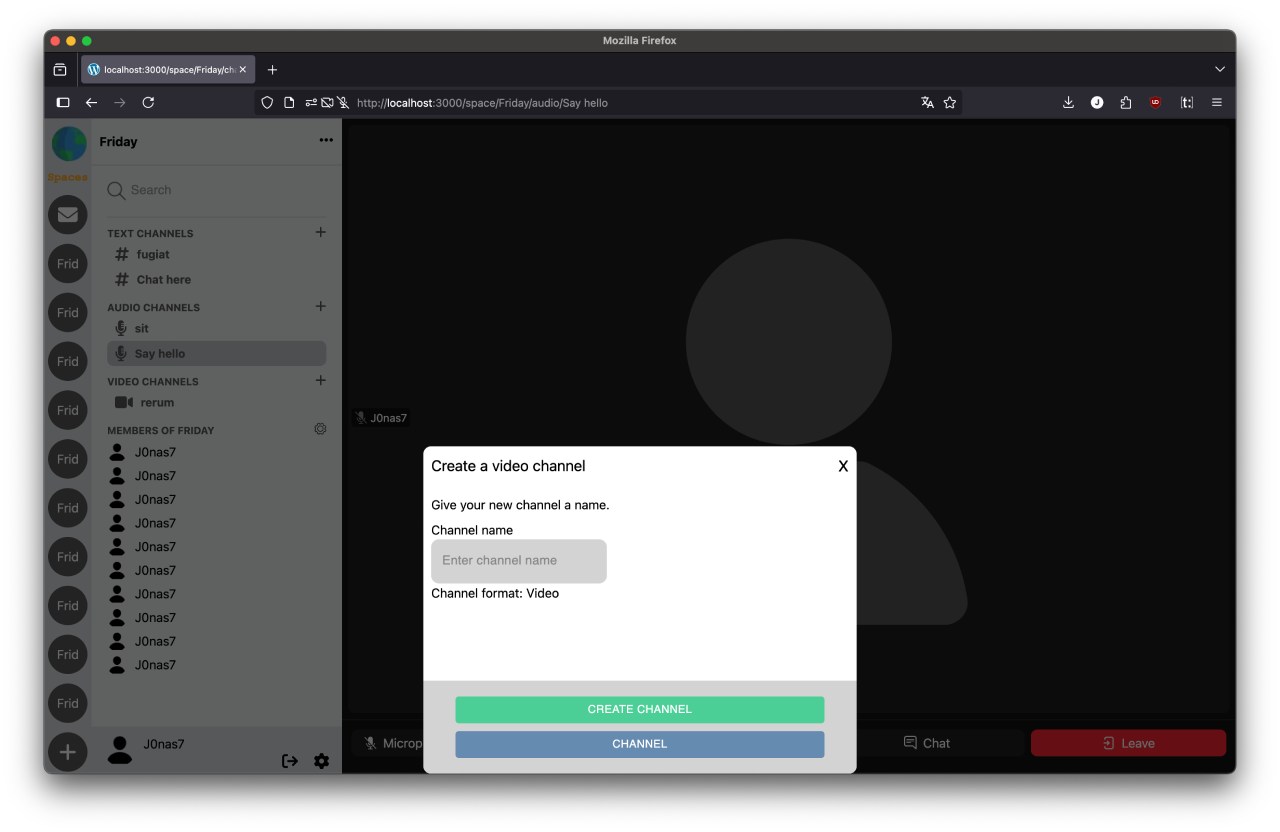Open Firefox application menu

[x=1216, y=103]
